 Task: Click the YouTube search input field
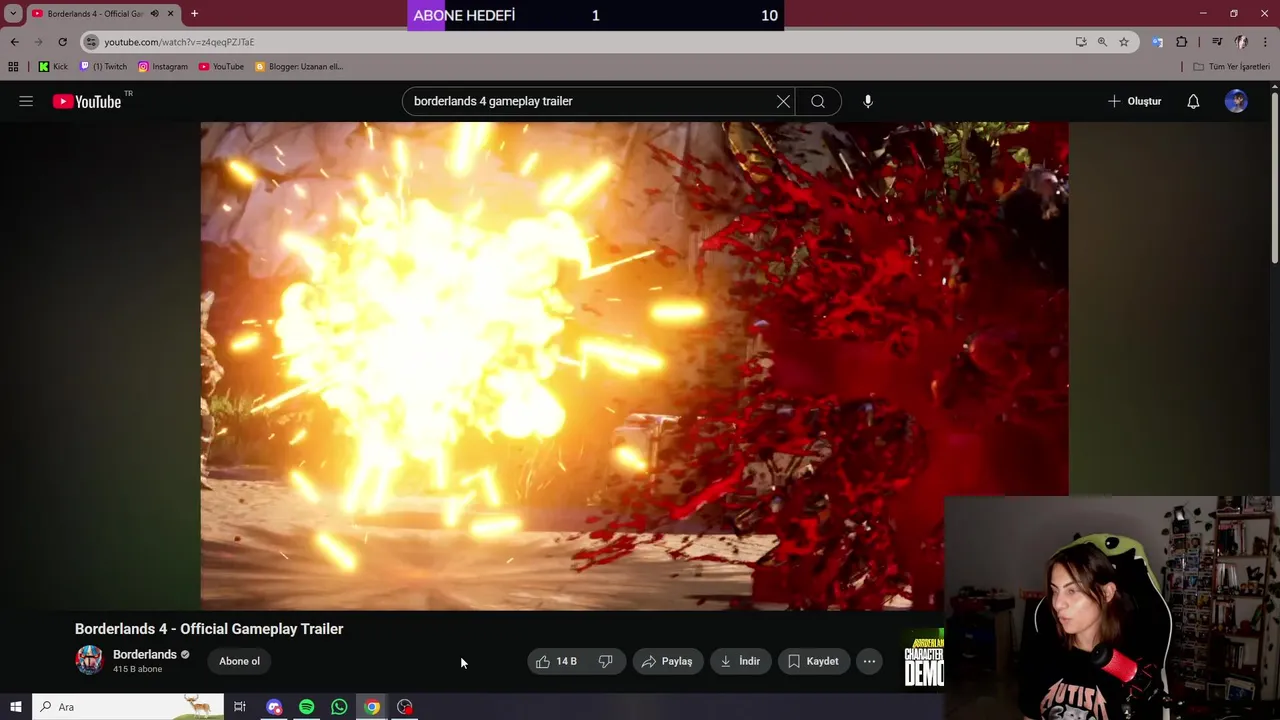590,101
